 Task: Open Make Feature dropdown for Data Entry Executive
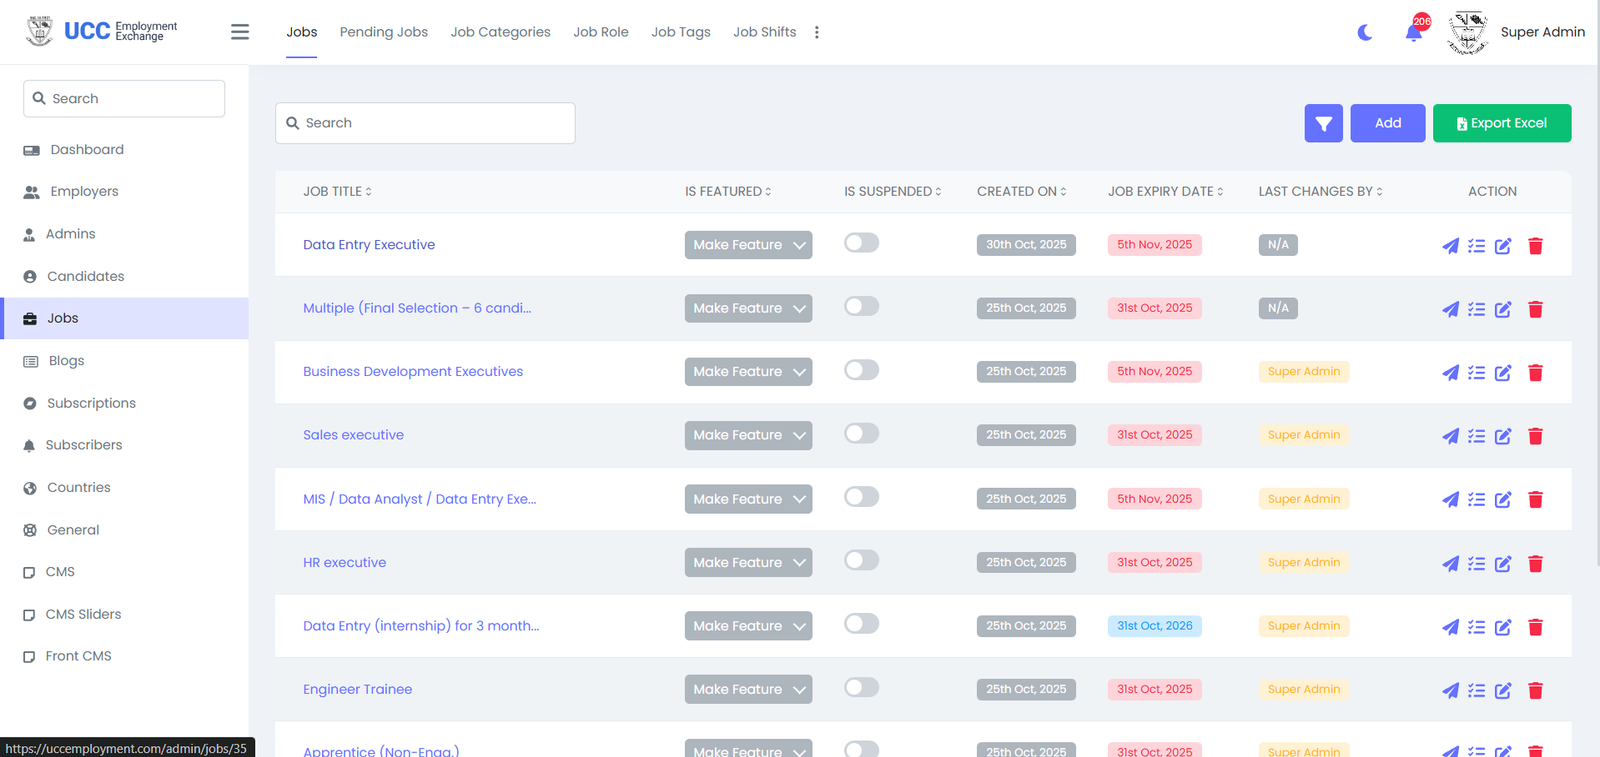[x=748, y=245]
